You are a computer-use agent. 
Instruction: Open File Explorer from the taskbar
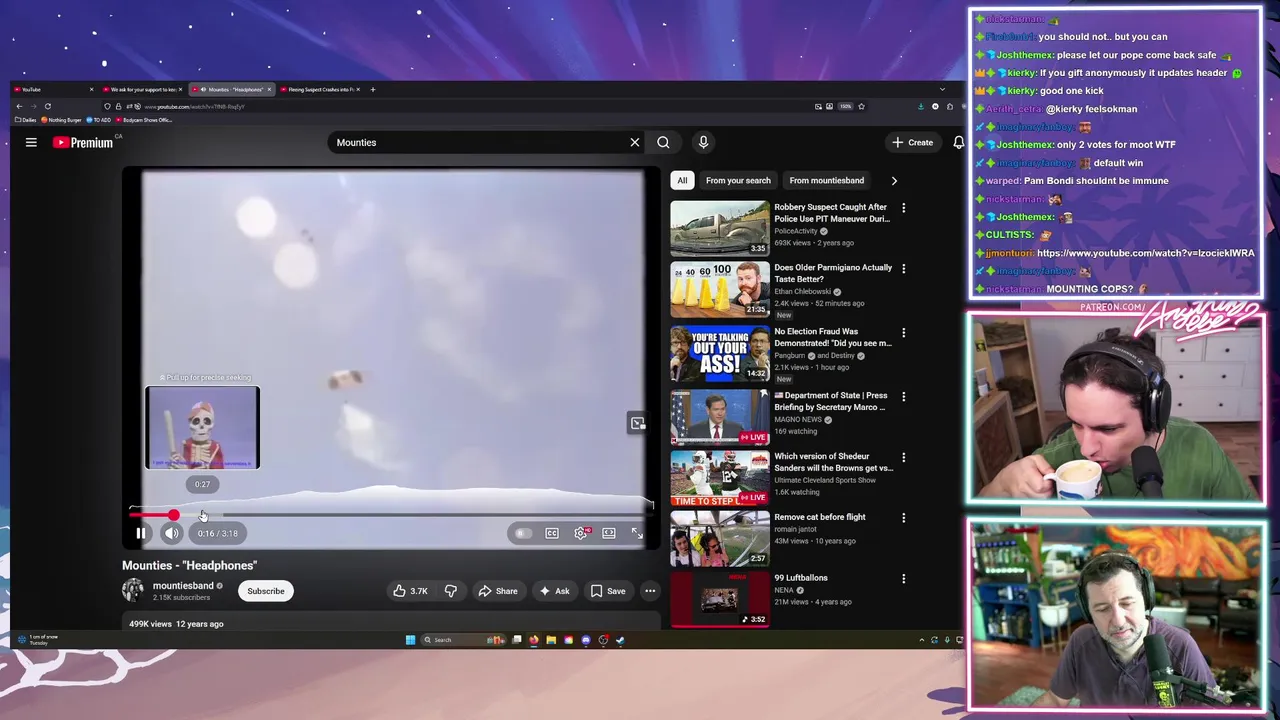point(551,640)
